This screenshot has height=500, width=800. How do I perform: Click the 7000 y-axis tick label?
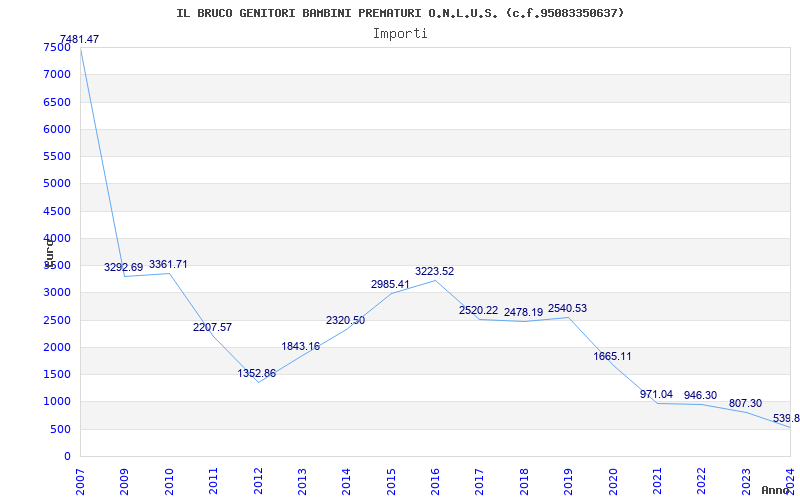coord(57,74)
